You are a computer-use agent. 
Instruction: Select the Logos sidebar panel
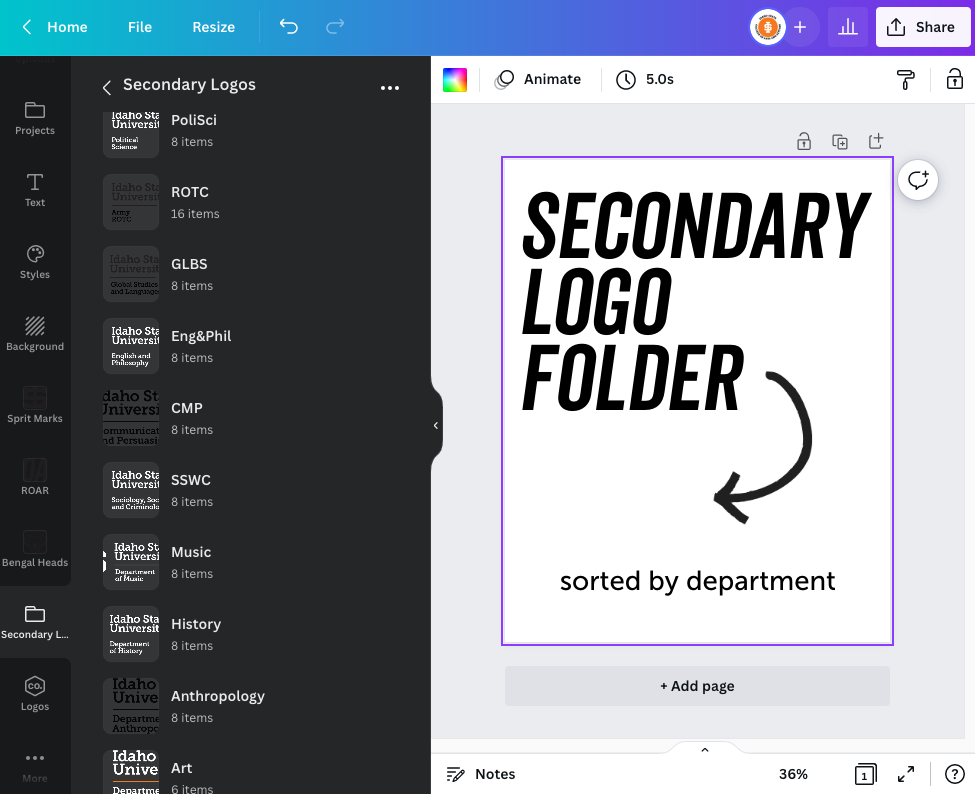(x=35, y=696)
